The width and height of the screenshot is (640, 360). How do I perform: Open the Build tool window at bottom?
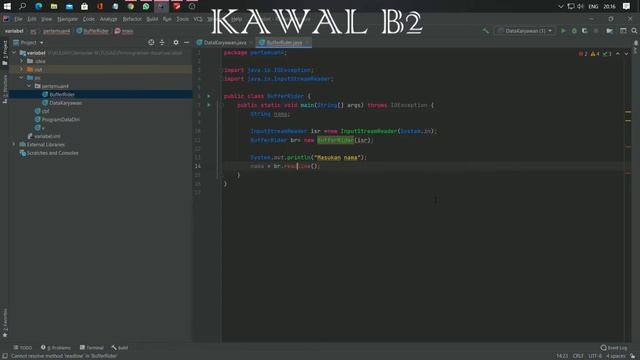[x=120, y=348]
